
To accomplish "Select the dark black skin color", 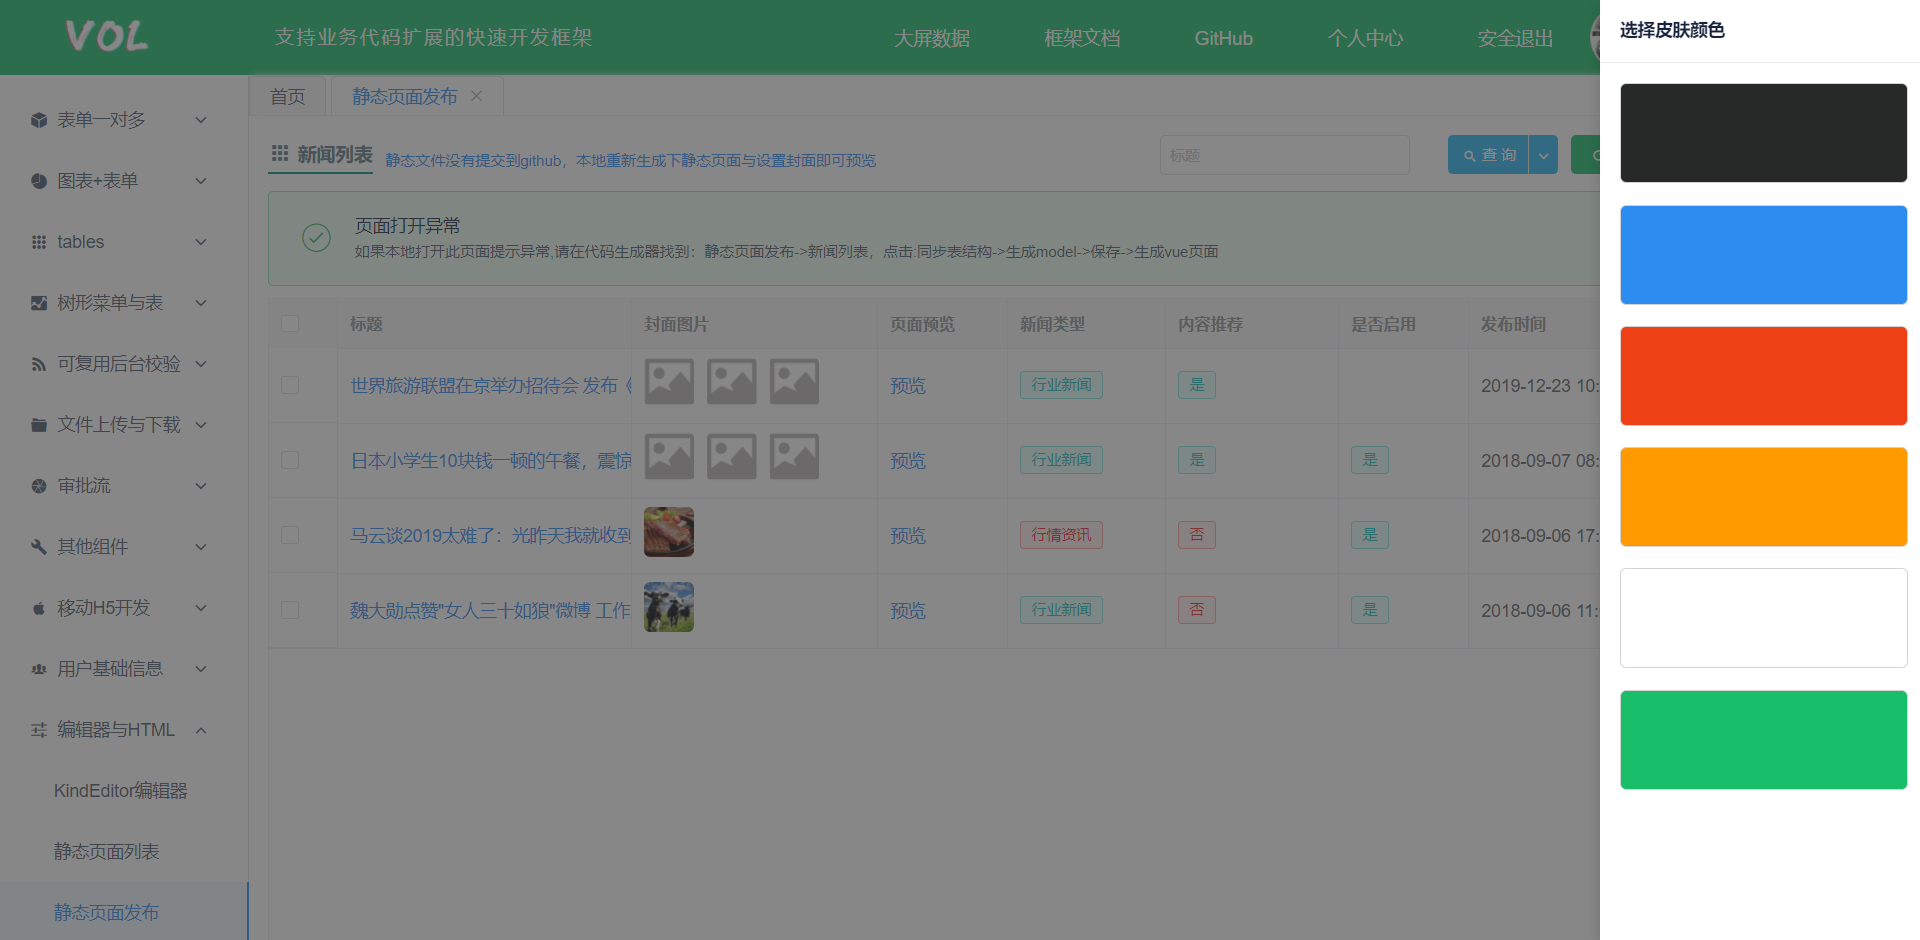I will 1764,133.
